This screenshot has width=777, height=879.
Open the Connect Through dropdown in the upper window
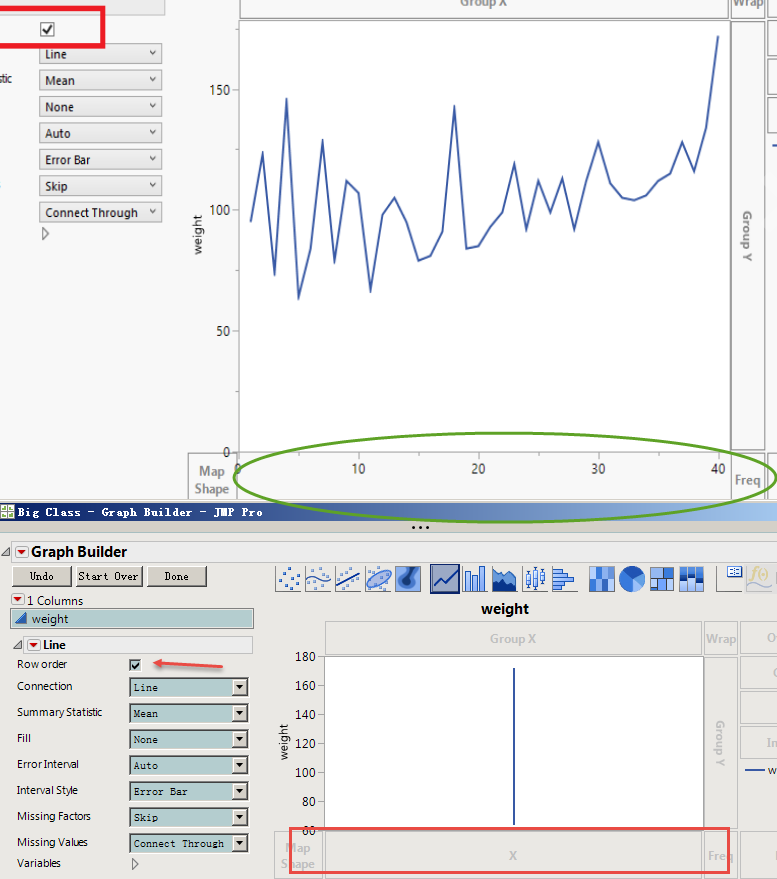click(x=100, y=212)
